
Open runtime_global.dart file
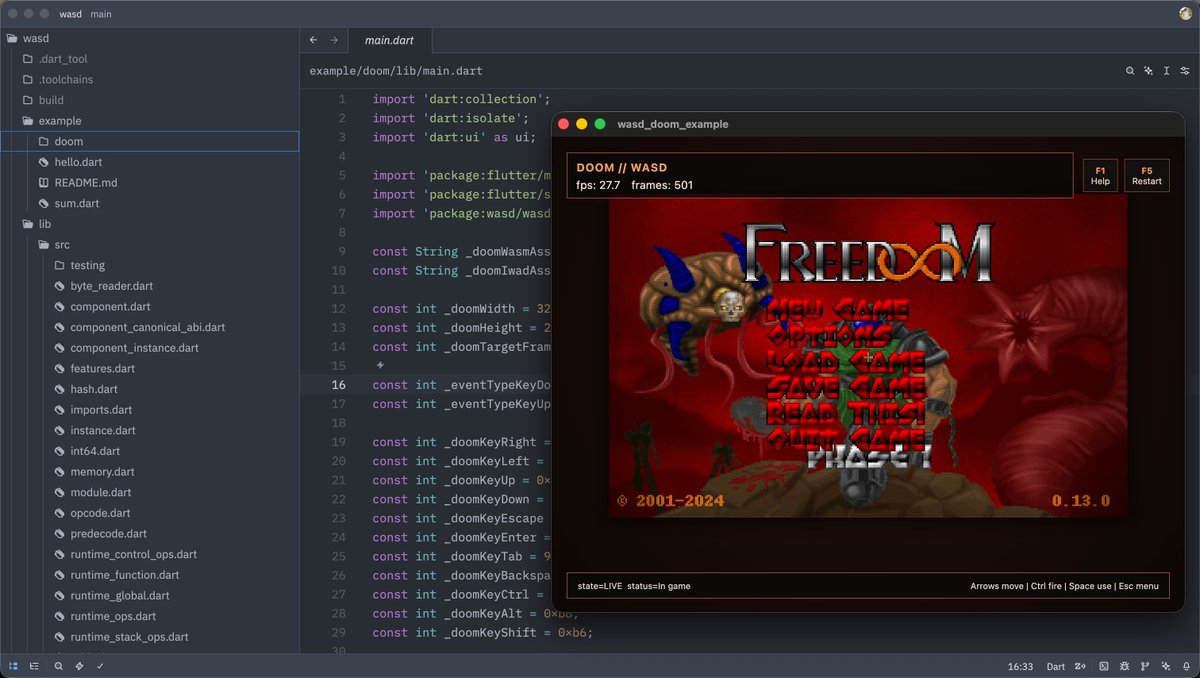coord(150,596)
